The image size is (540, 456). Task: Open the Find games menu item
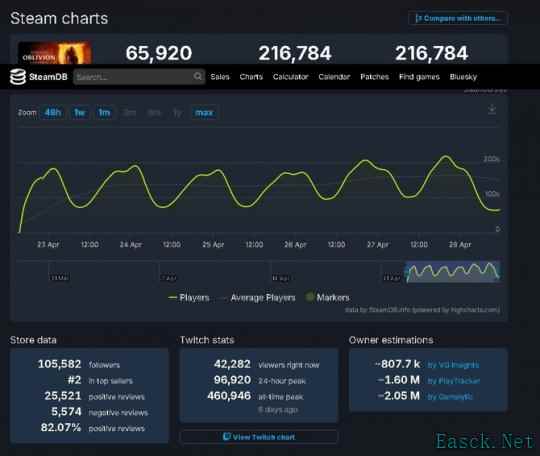(x=419, y=77)
